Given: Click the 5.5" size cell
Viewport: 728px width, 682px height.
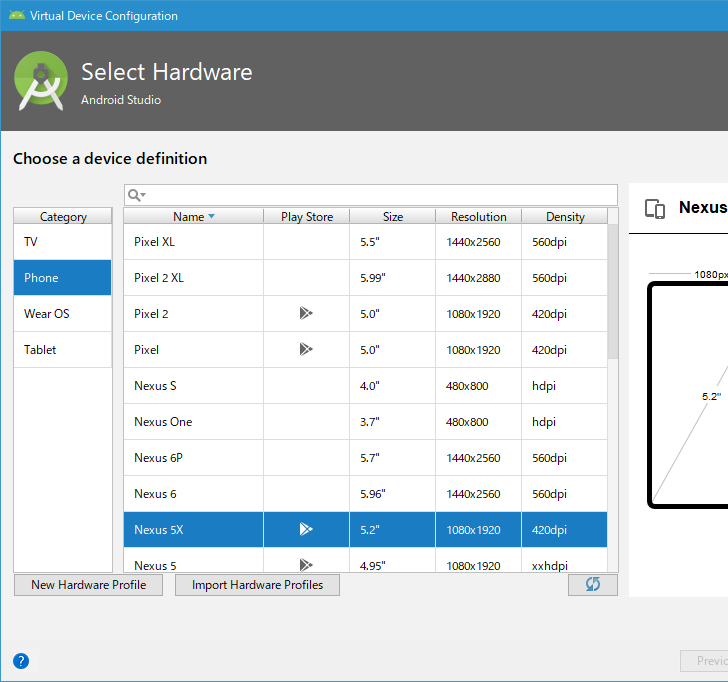Looking at the screenshot, I should [392, 242].
